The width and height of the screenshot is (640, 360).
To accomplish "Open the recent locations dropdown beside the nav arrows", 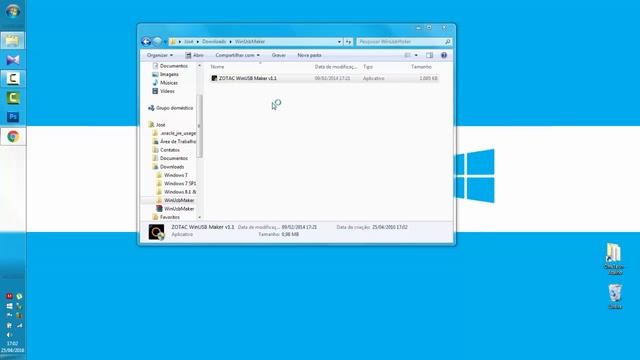I will [165, 42].
